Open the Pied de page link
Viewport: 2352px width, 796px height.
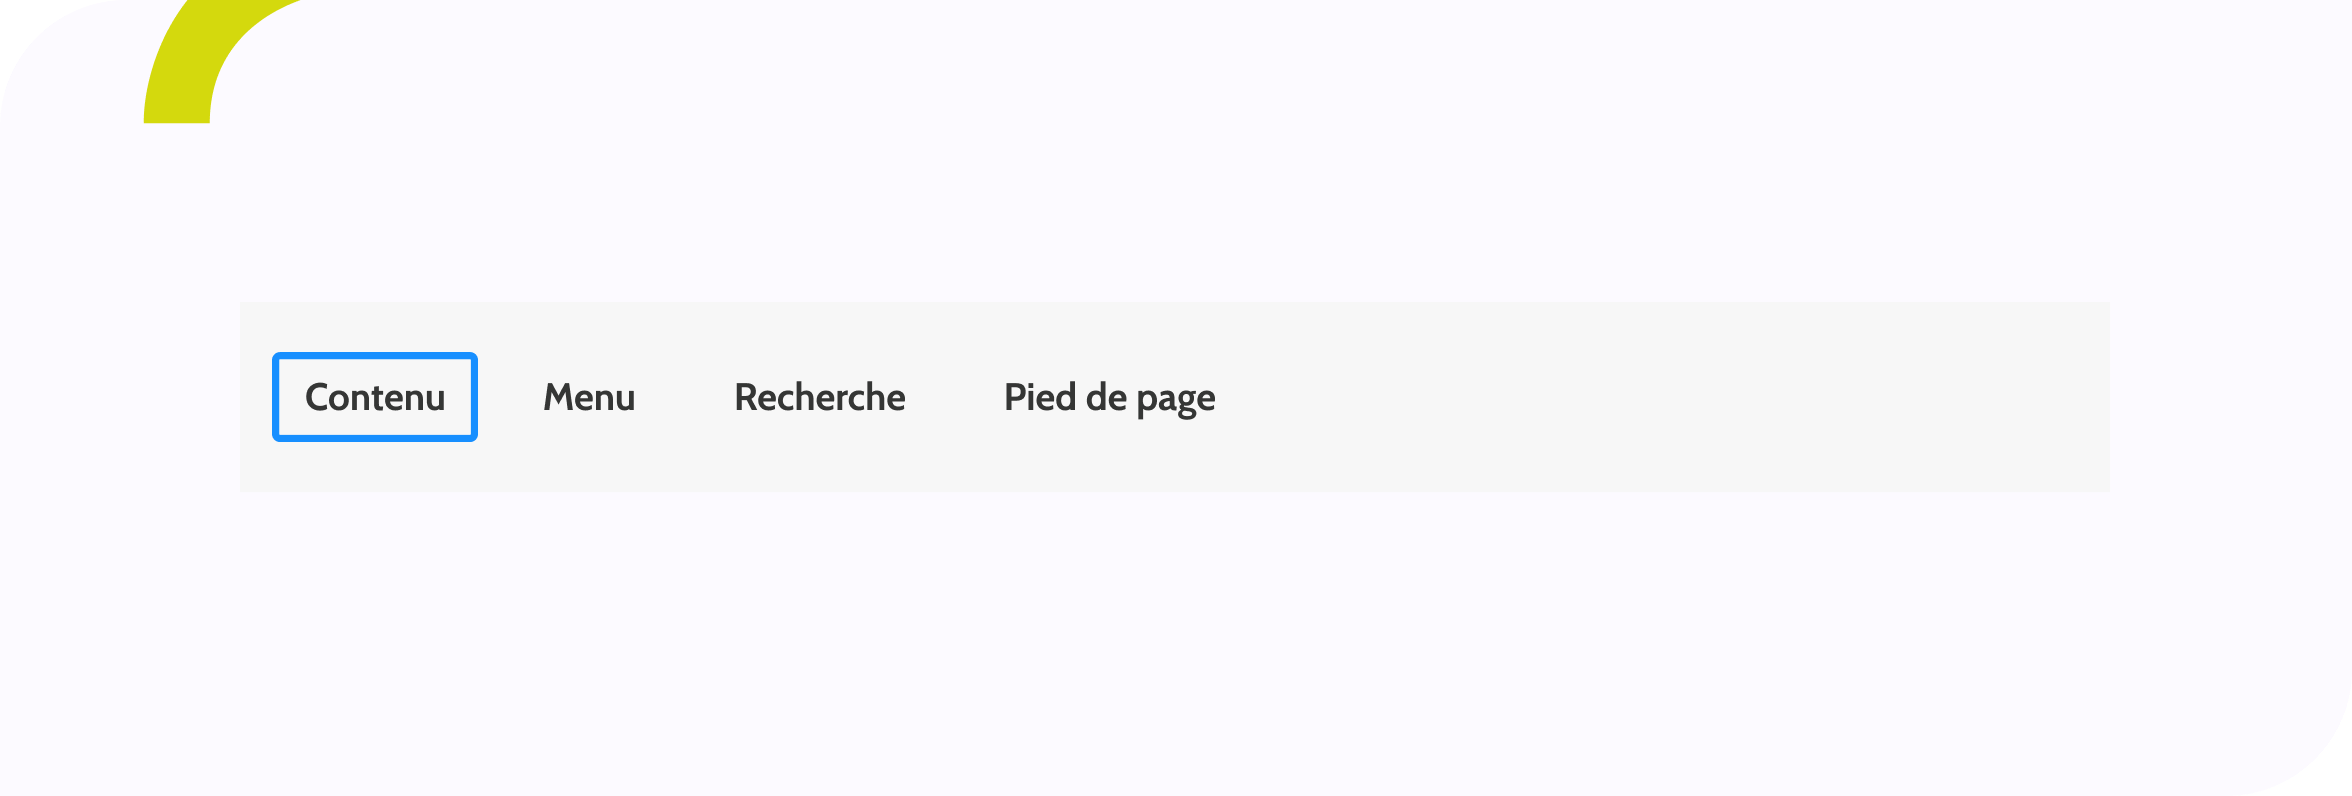click(x=1110, y=397)
